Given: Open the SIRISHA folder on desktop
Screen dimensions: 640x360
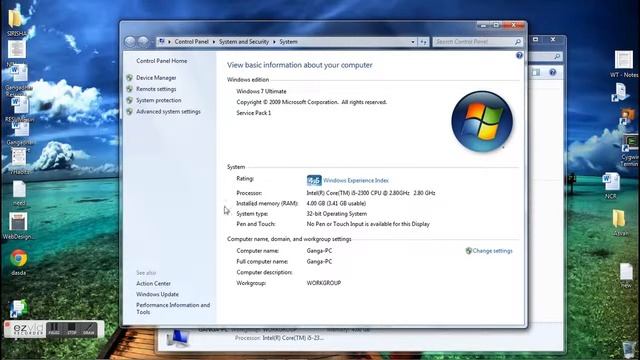Looking at the screenshot, I should (x=16, y=21).
